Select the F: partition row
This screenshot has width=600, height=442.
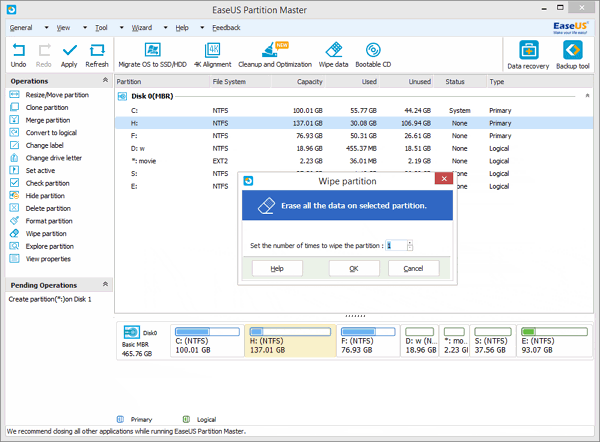pos(354,136)
